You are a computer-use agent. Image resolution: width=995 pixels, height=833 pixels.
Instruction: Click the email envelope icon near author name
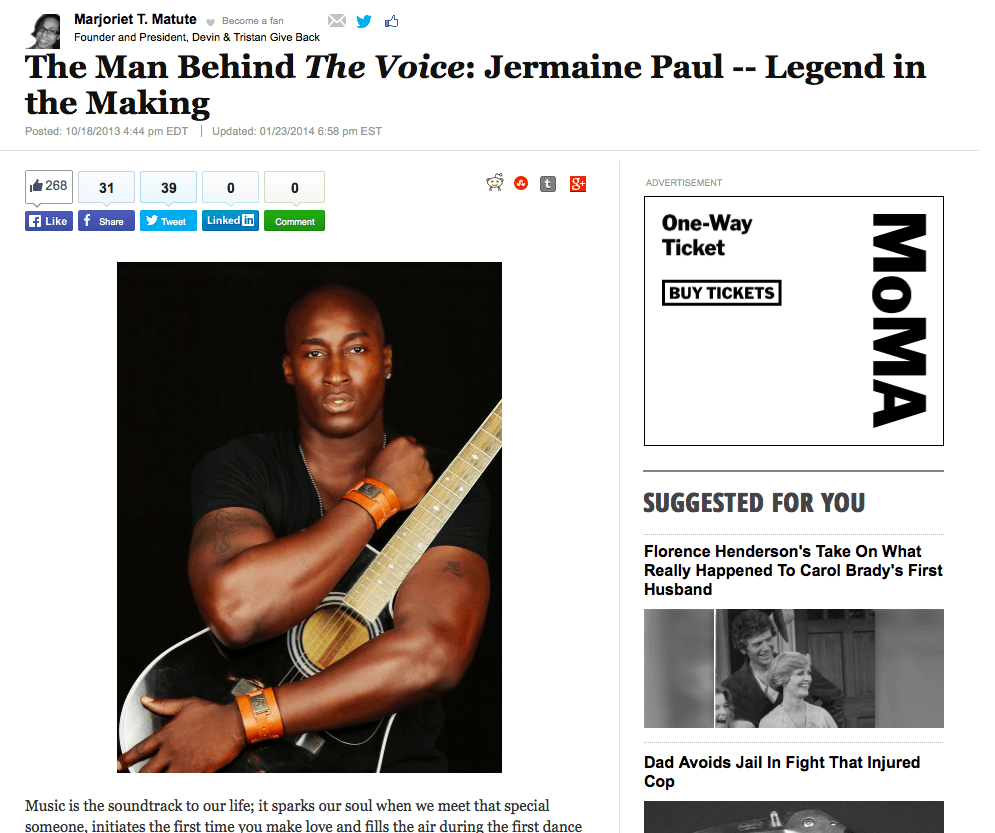click(x=337, y=21)
